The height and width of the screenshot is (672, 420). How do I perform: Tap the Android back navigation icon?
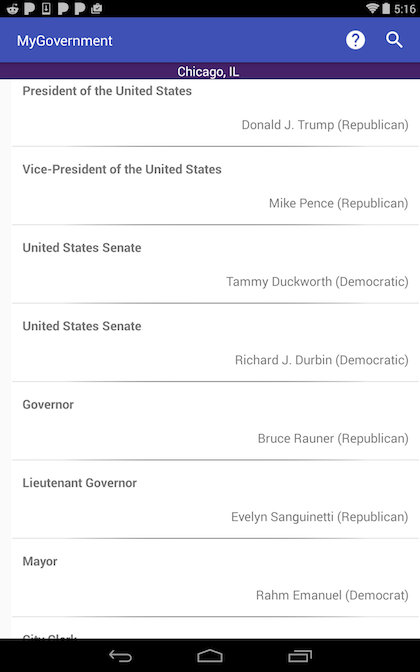click(x=120, y=656)
